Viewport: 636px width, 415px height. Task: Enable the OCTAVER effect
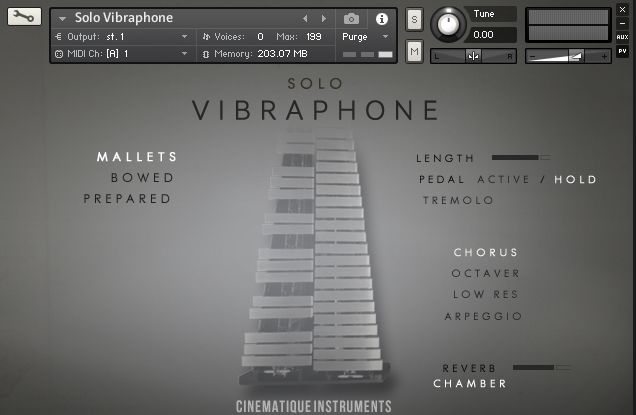(486, 273)
